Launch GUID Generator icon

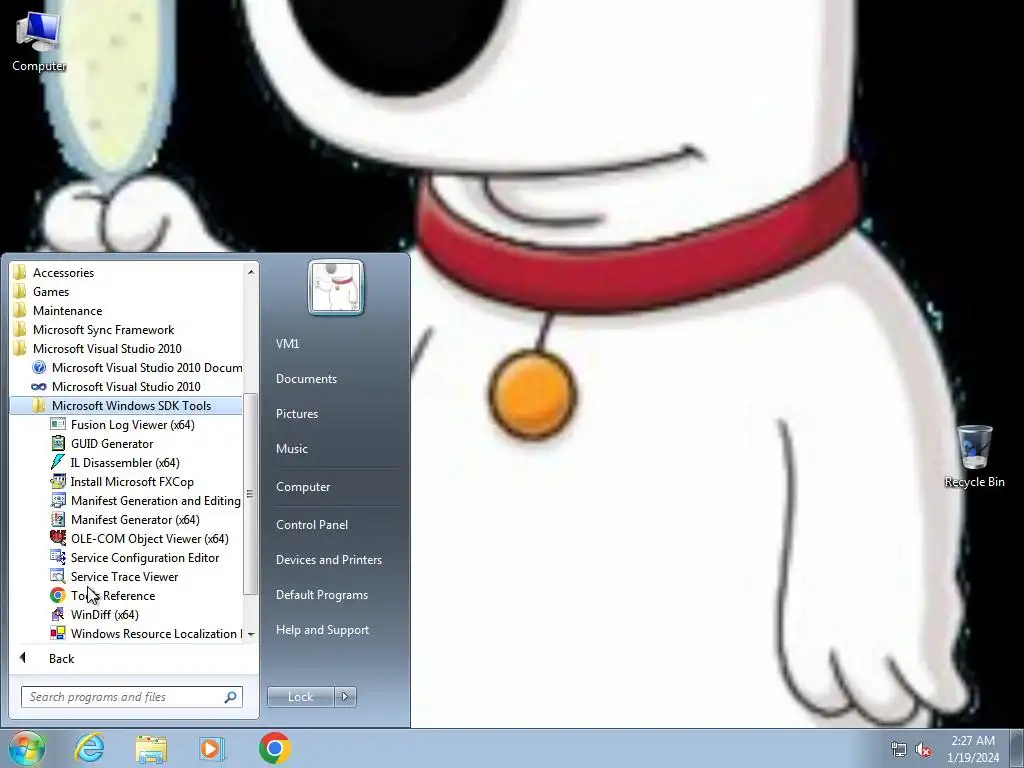(57, 444)
